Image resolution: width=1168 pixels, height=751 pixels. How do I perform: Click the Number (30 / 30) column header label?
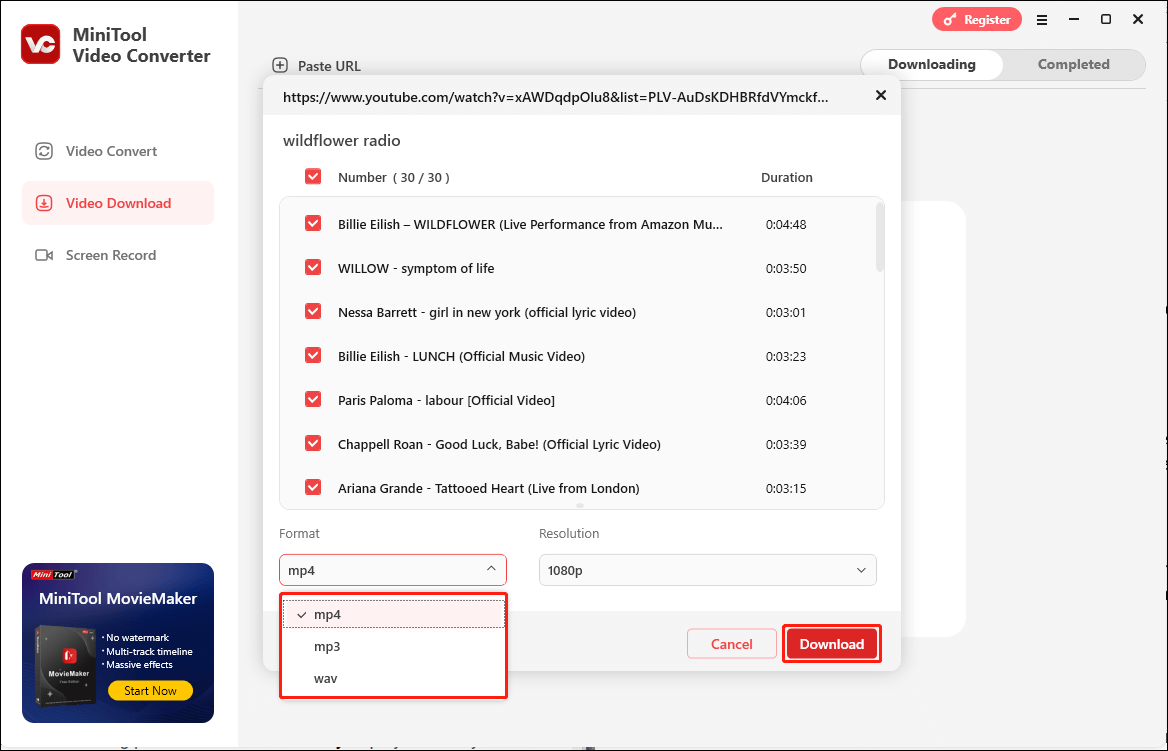coord(393,177)
